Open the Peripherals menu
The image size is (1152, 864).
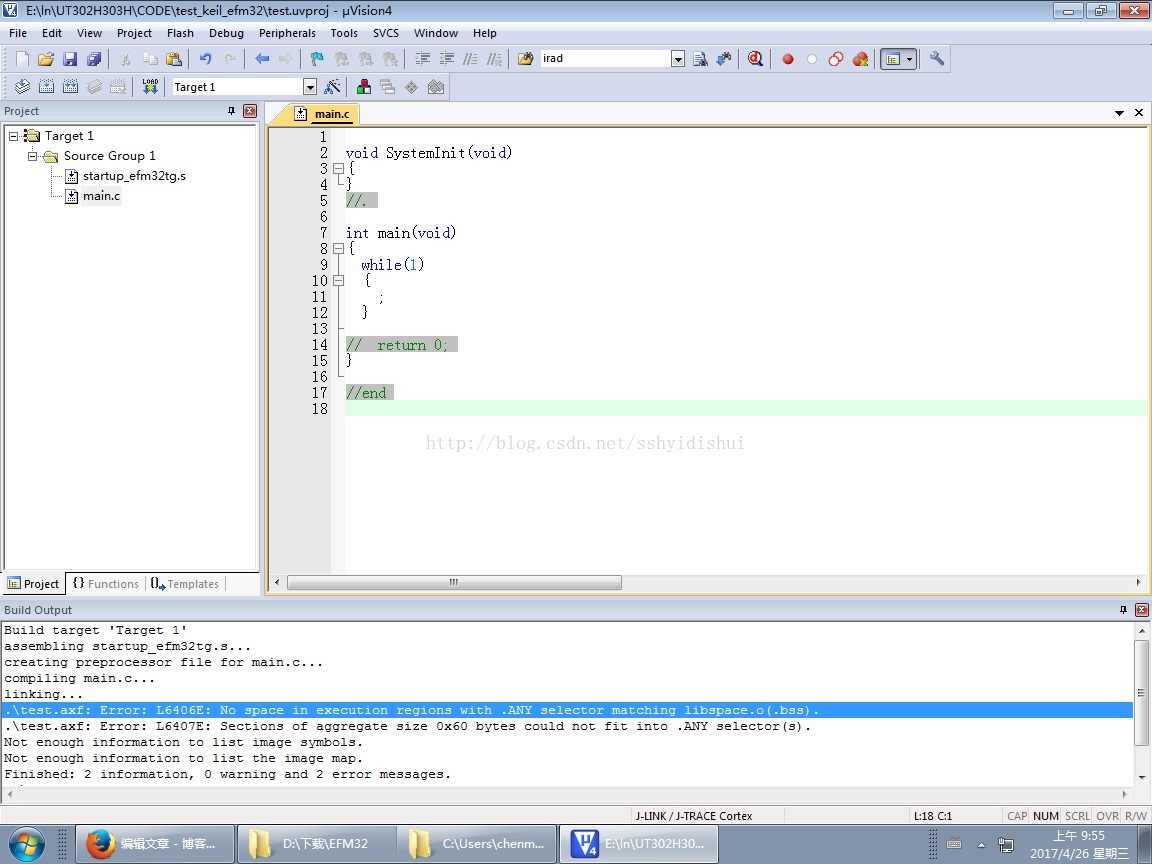click(x=287, y=33)
